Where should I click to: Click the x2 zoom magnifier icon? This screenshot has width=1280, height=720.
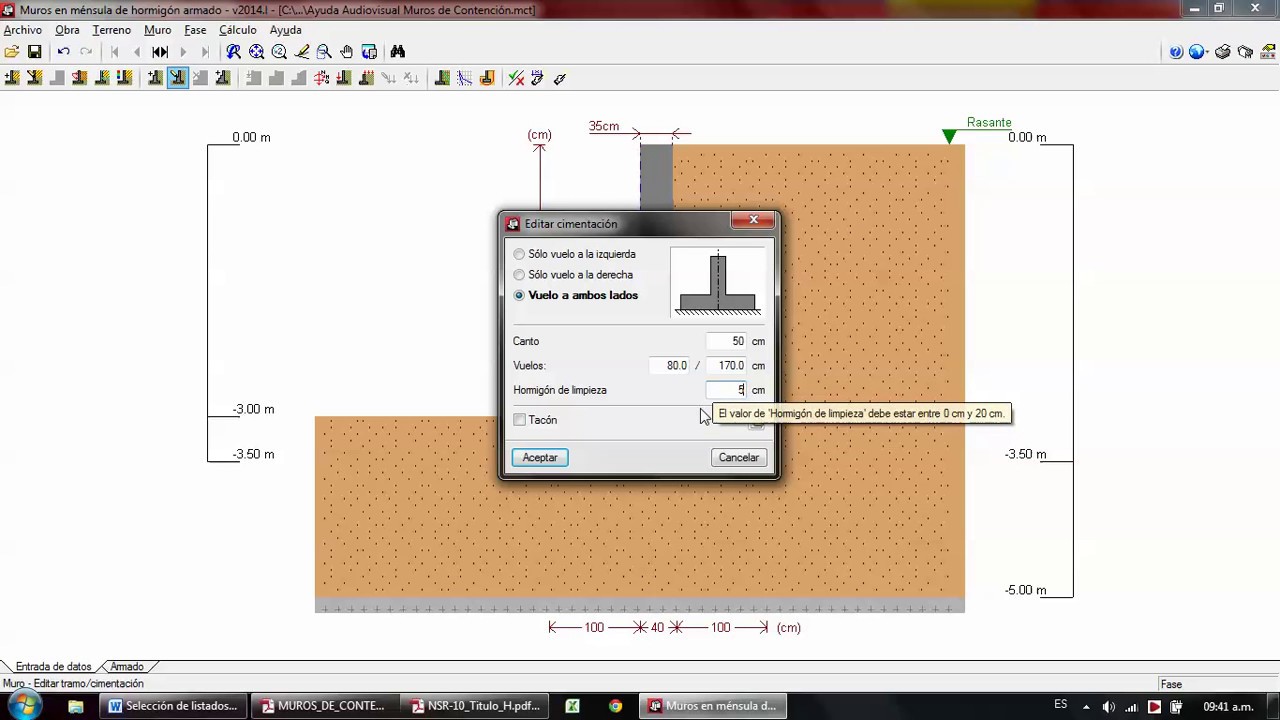pos(279,52)
